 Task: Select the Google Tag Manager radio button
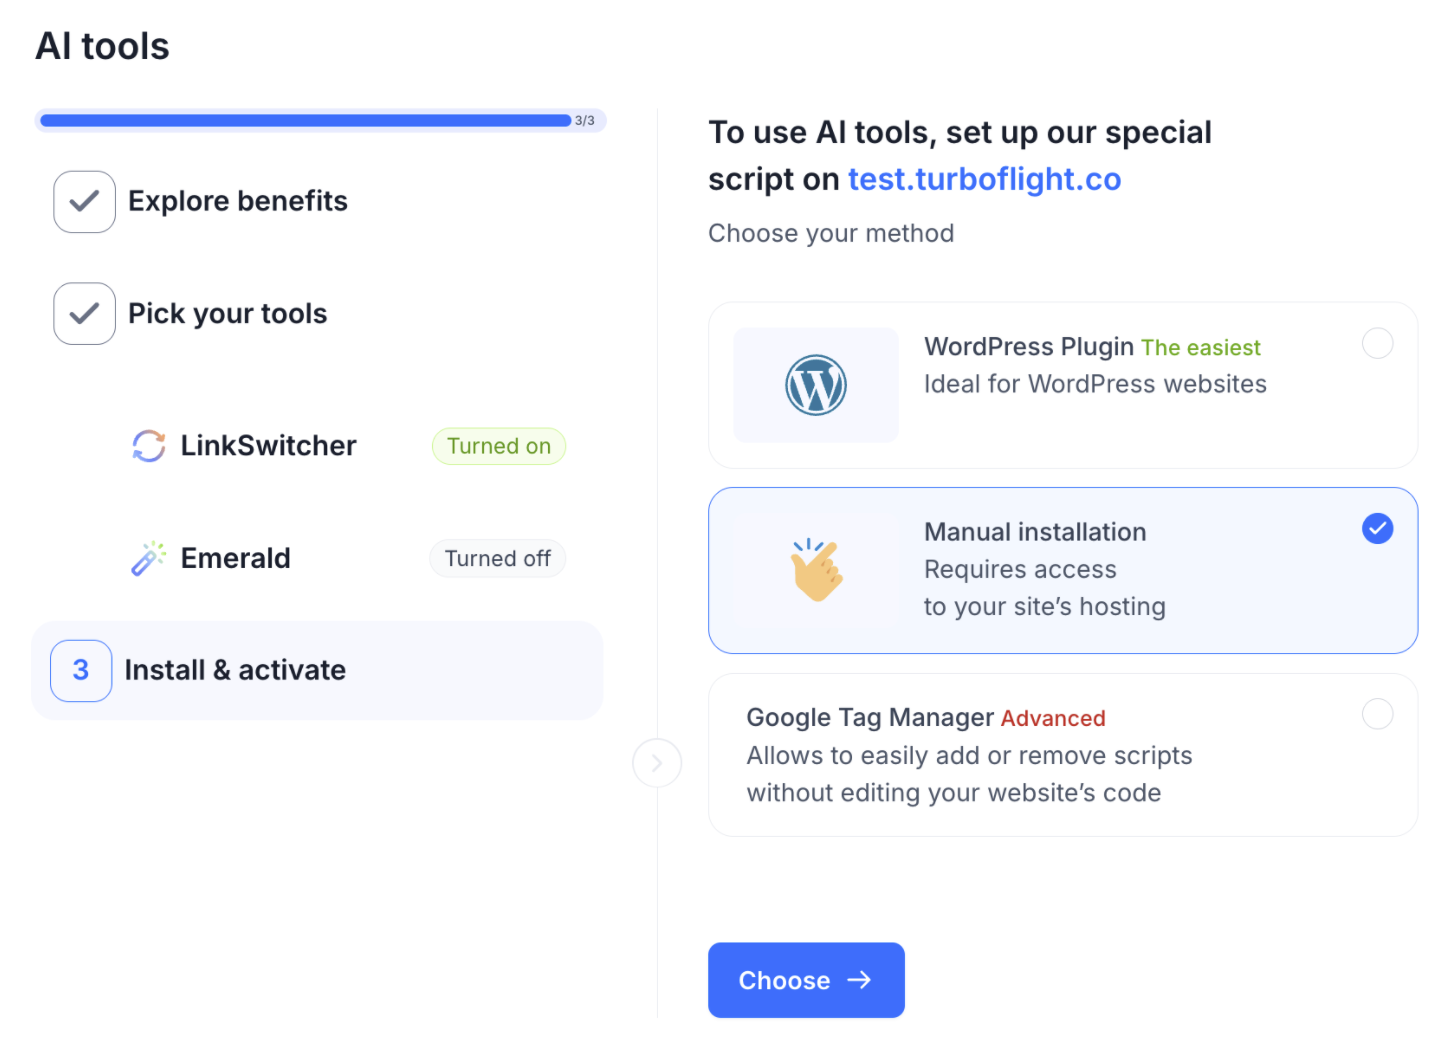click(x=1377, y=714)
